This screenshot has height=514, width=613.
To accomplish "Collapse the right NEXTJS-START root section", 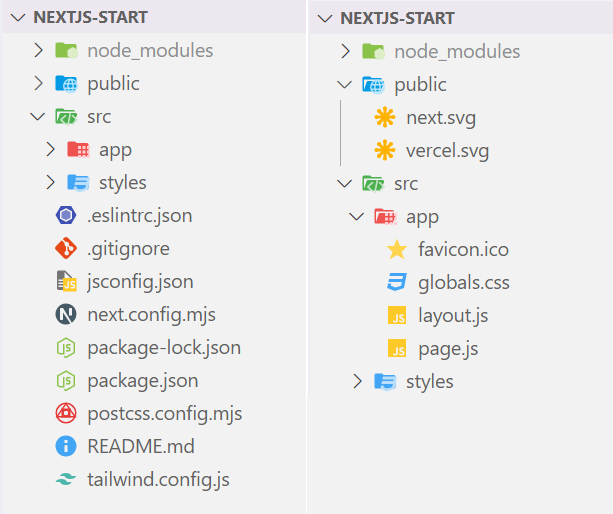I will 325,18.
